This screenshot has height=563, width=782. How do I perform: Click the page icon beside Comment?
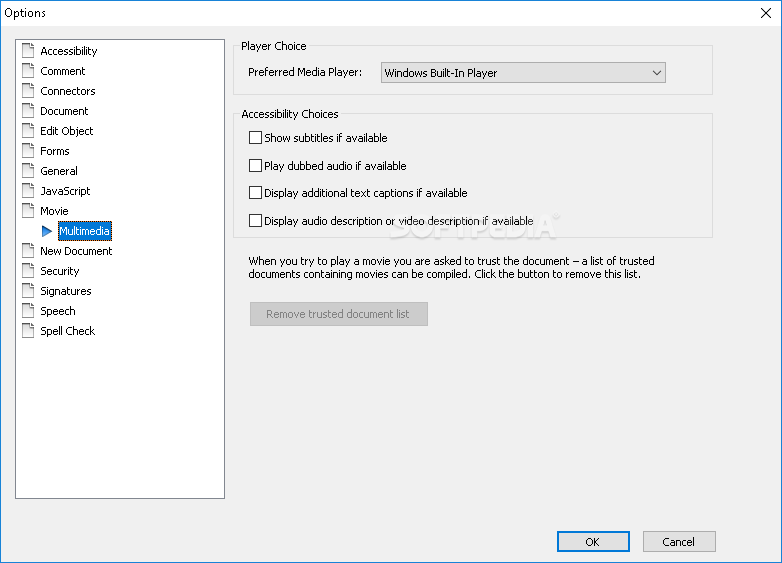tap(28, 70)
